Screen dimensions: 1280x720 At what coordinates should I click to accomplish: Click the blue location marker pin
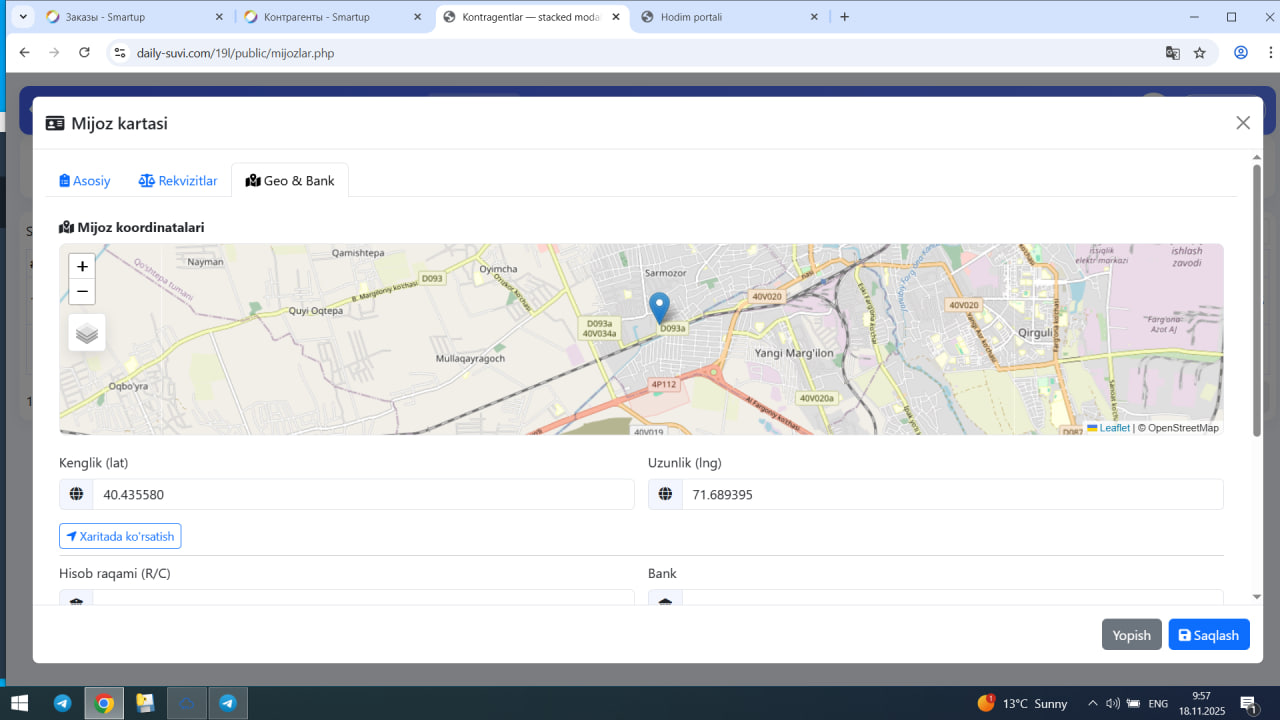click(659, 306)
